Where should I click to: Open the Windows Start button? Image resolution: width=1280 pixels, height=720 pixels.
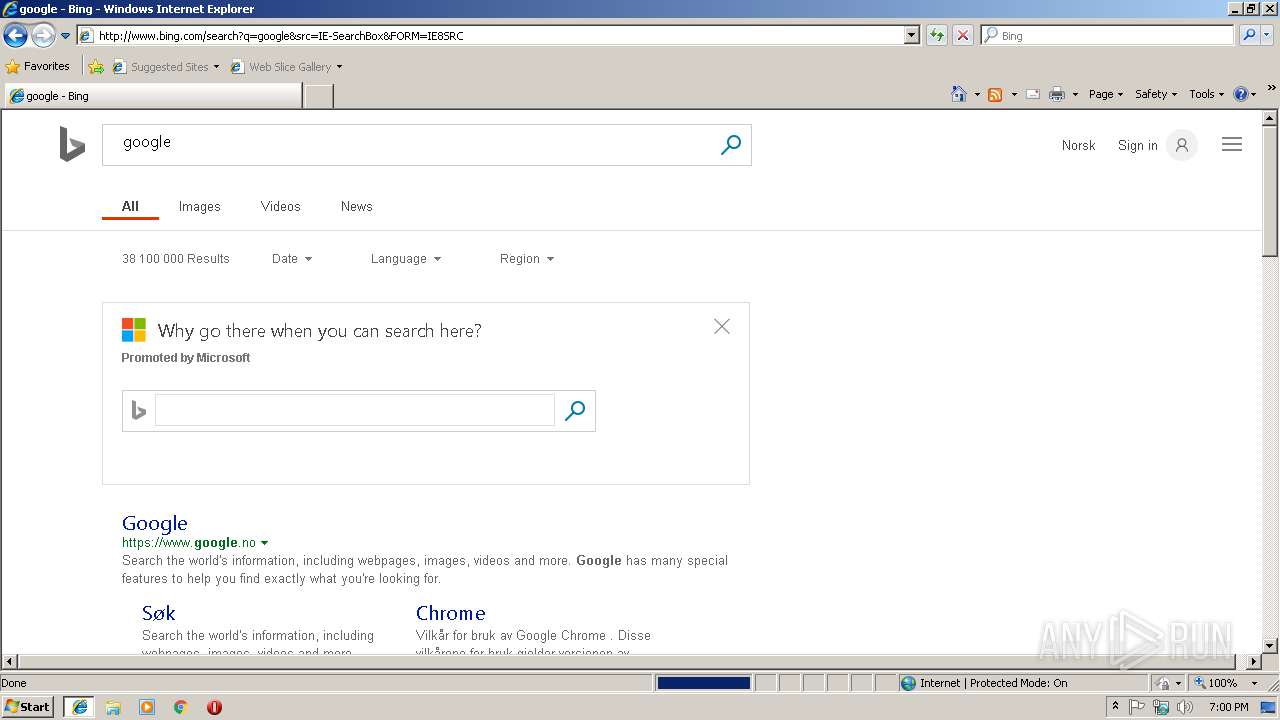pos(27,706)
